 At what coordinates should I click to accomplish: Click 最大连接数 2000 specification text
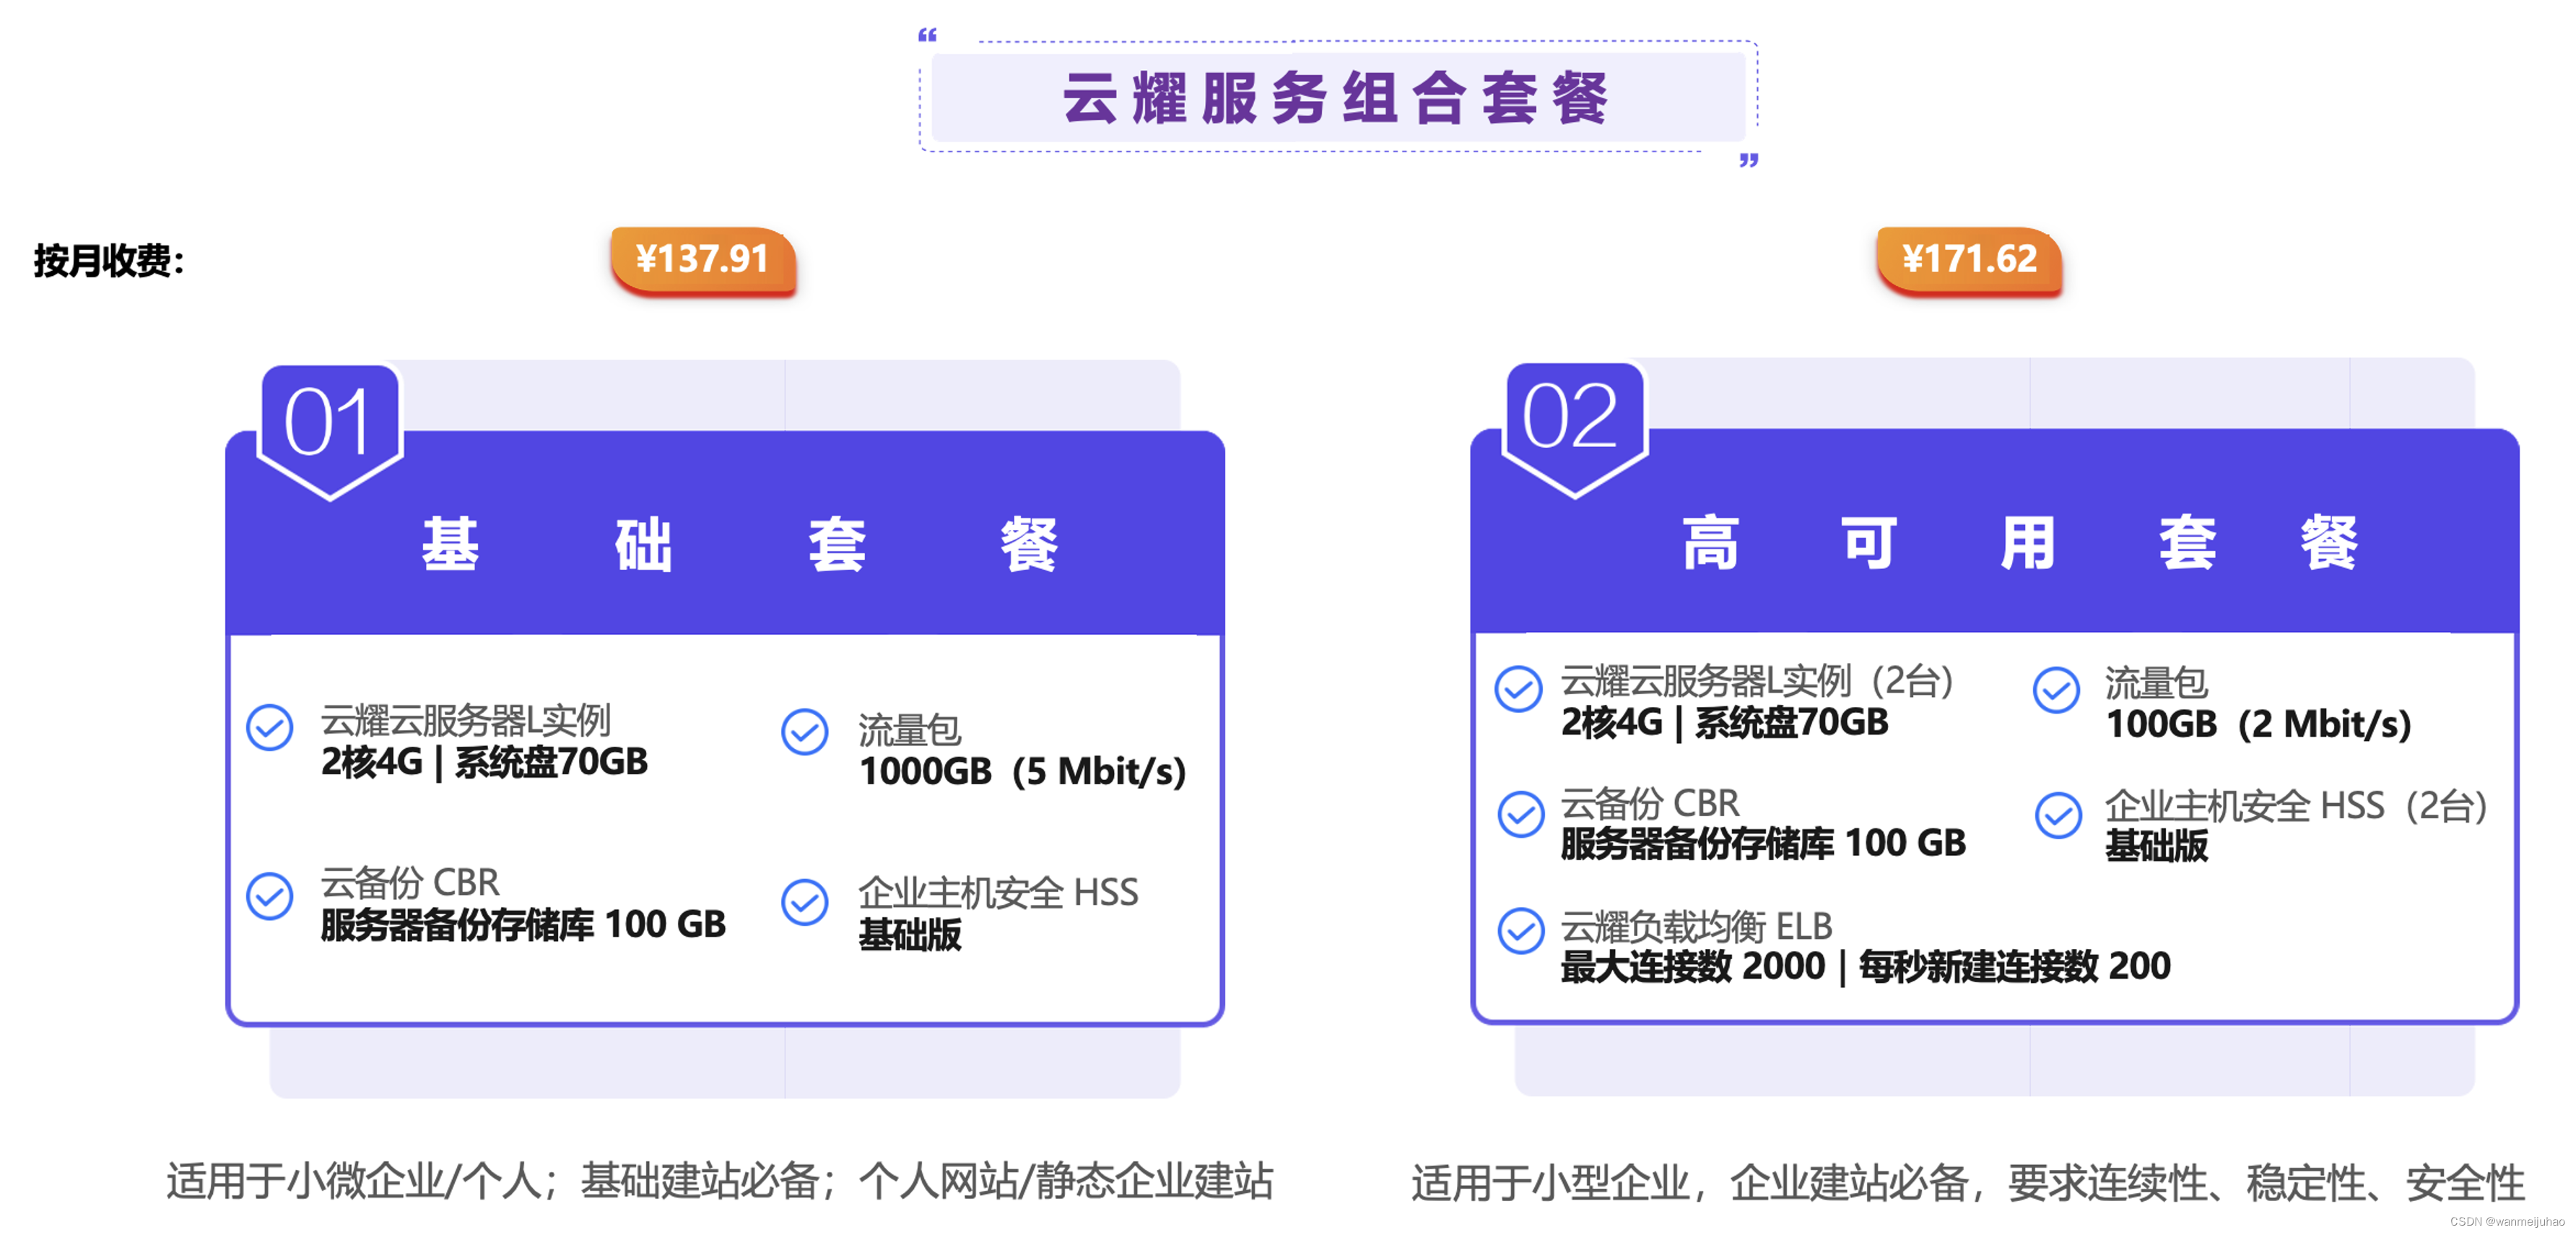pos(1693,966)
